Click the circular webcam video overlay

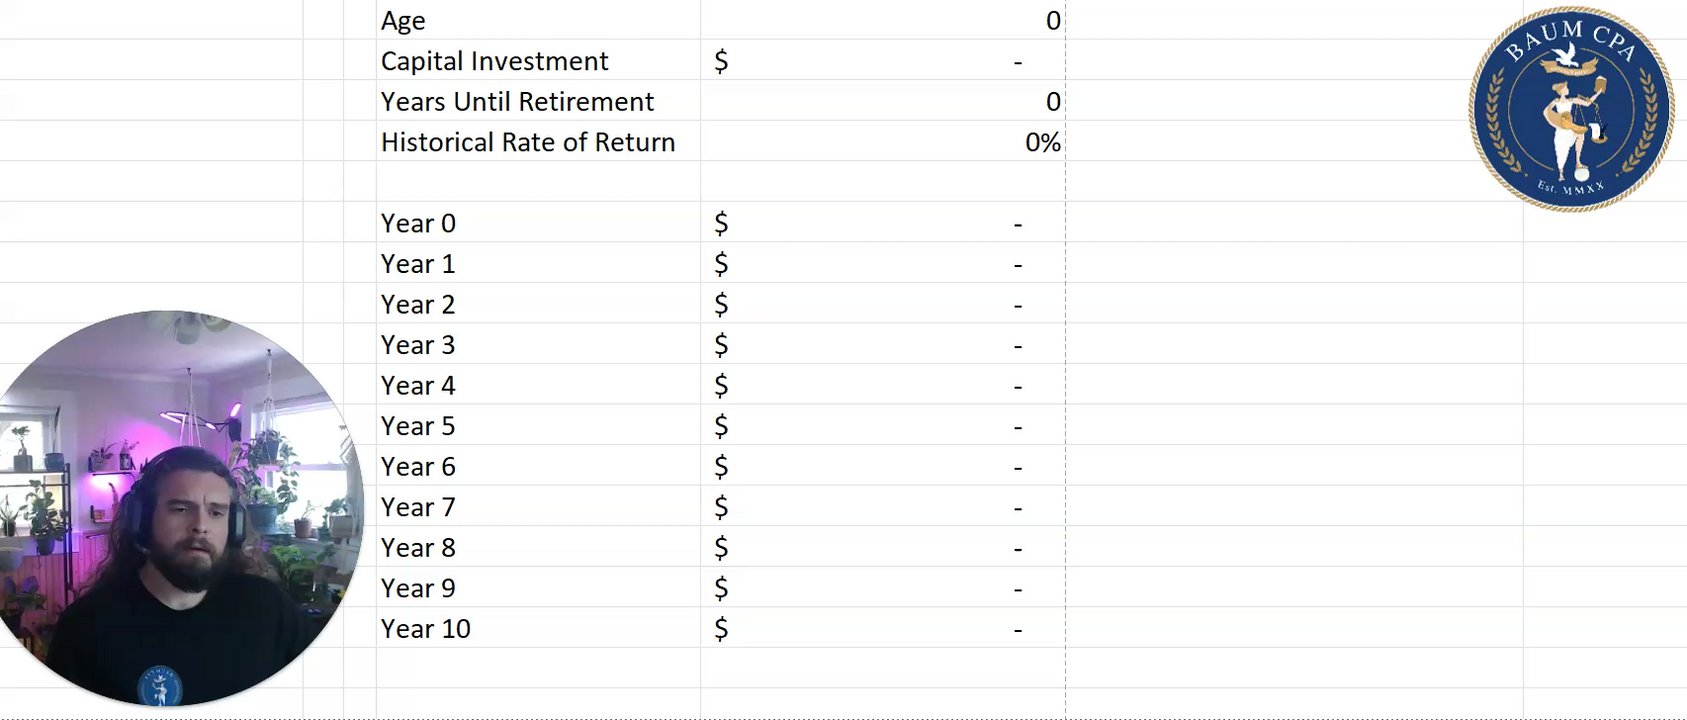pos(178,508)
